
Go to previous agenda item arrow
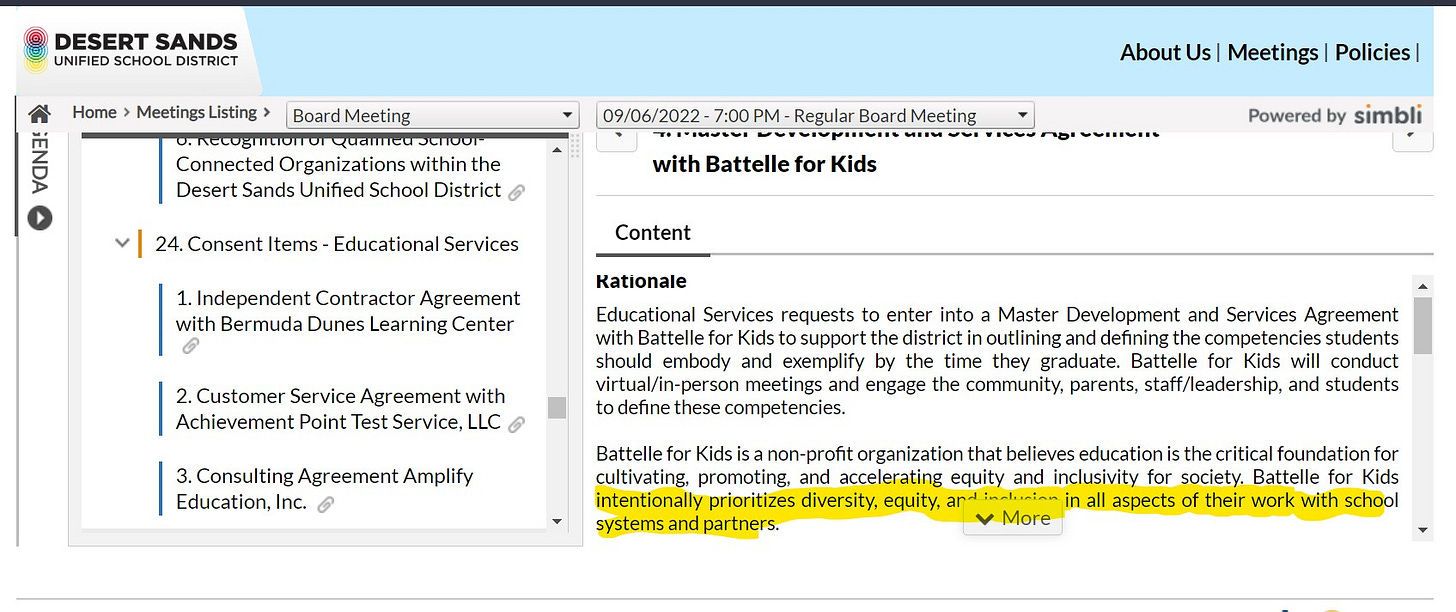(x=617, y=137)
